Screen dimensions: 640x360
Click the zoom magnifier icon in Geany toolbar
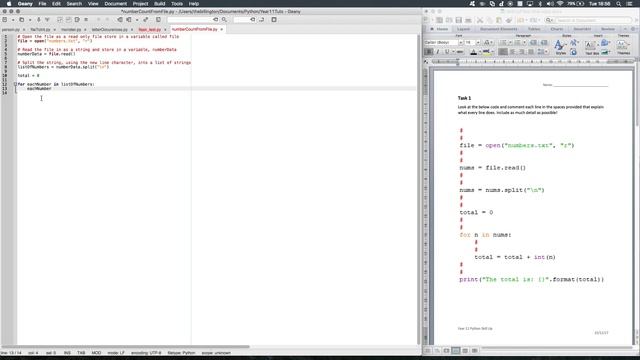(x=224, y=20)
